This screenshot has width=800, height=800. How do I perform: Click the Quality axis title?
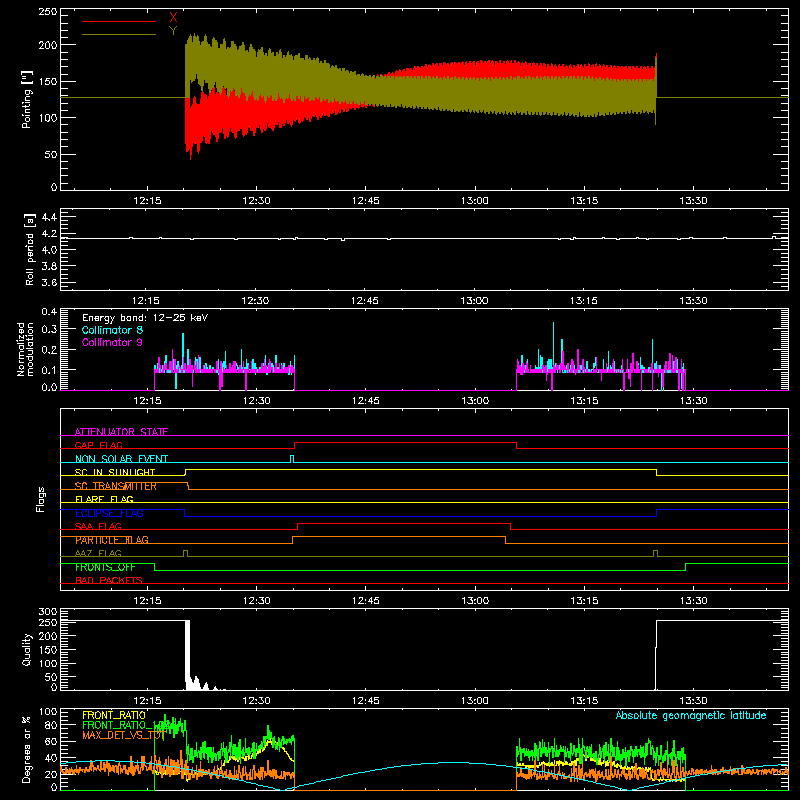27,649
